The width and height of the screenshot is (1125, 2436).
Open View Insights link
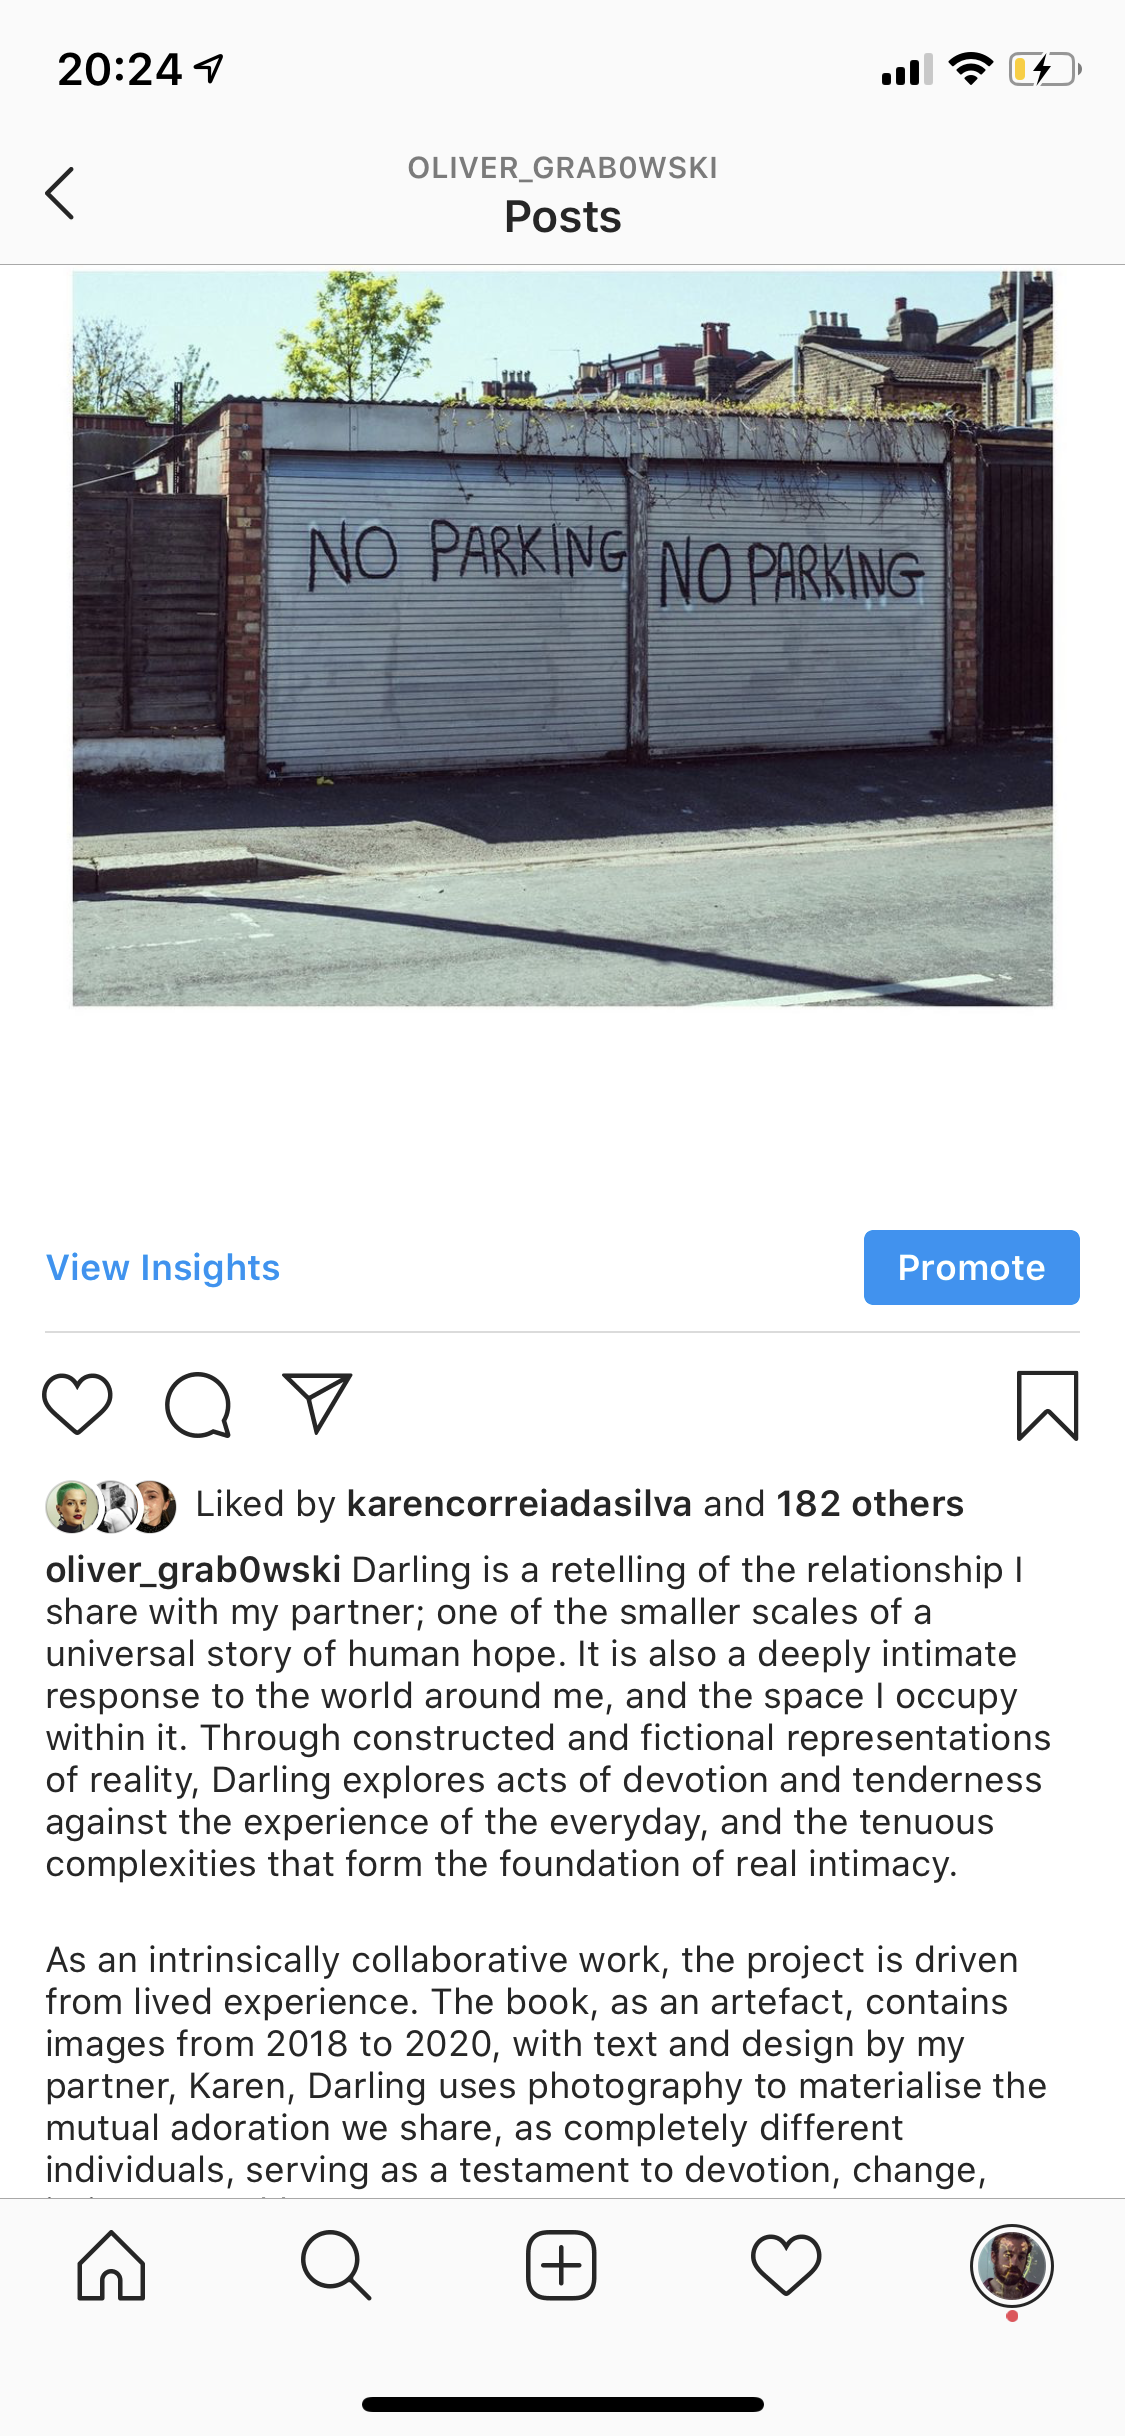click(163, 1267)
